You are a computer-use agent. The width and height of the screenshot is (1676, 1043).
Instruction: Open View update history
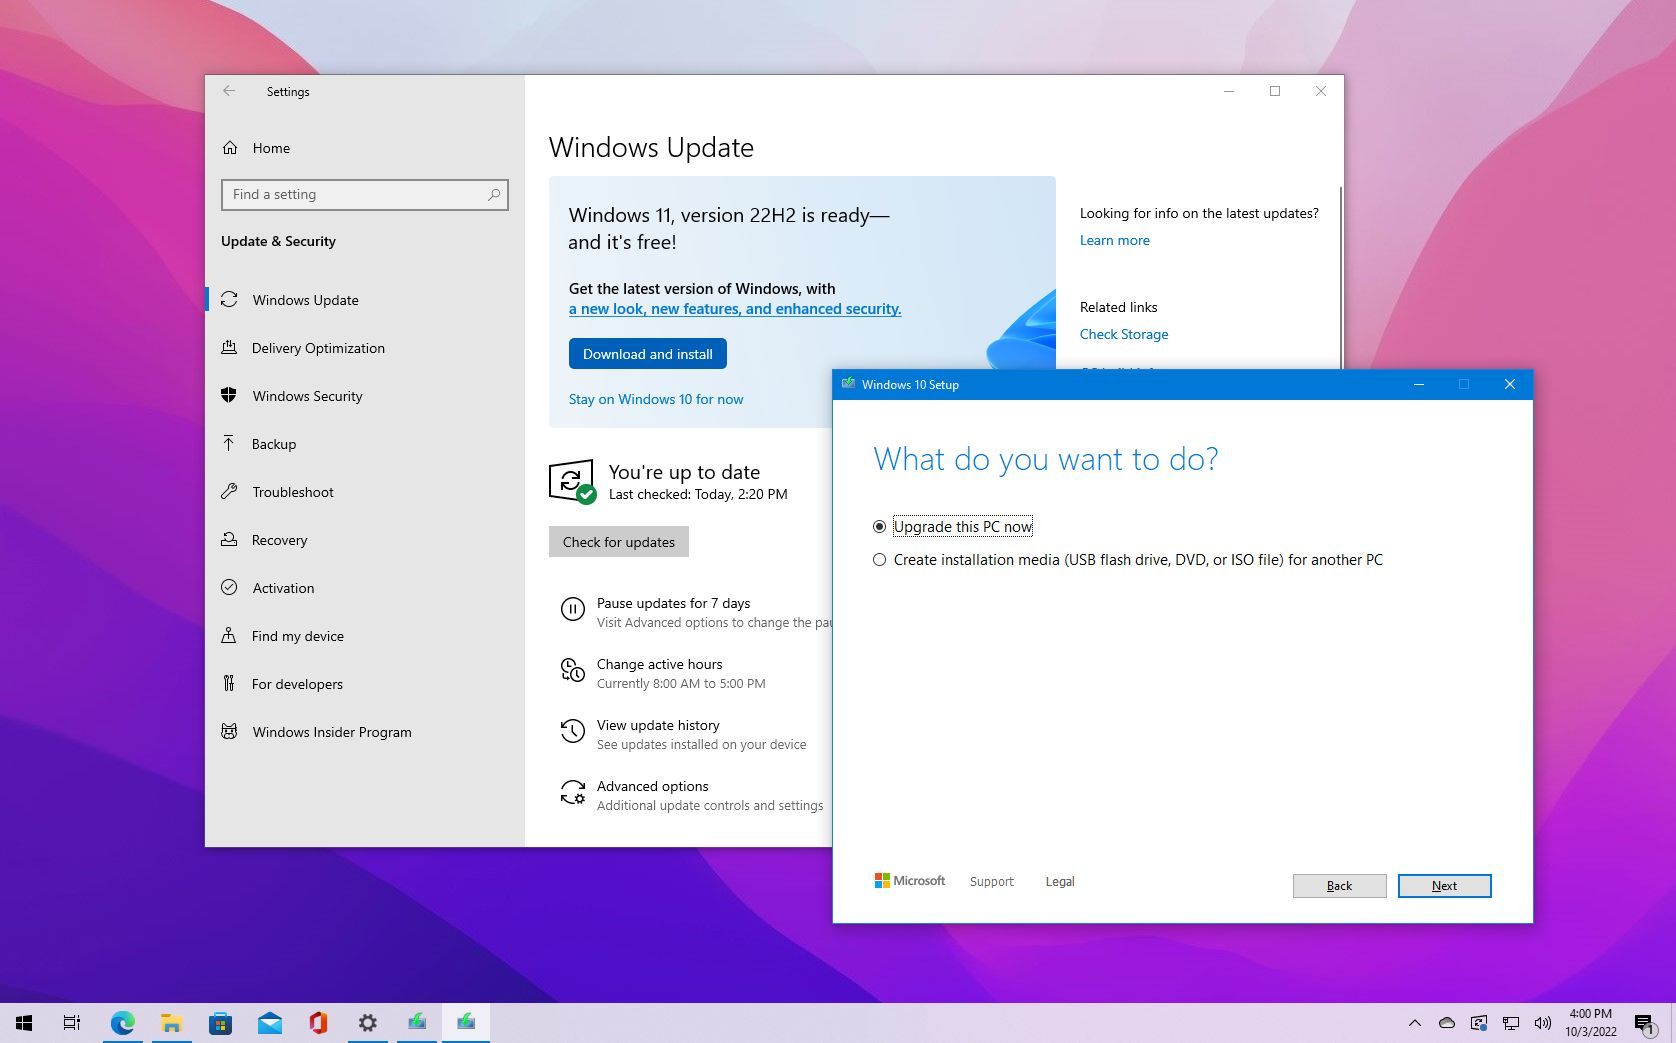point(657,725)
